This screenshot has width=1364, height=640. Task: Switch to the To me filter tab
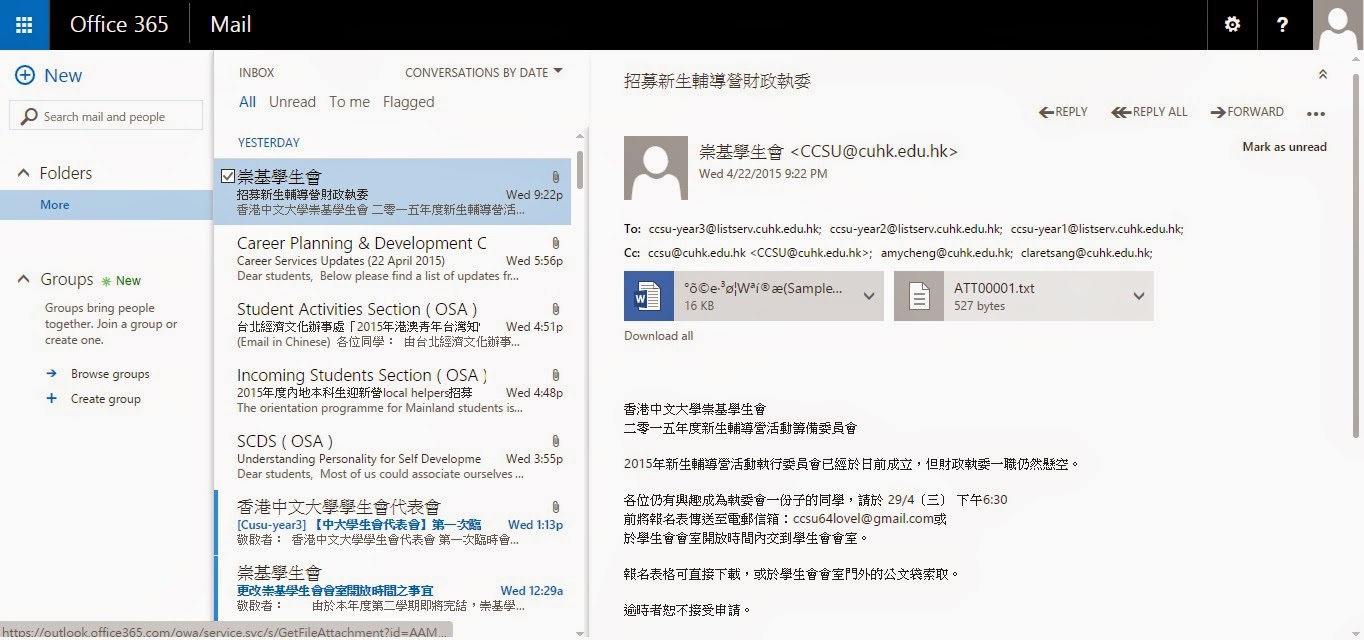pyautogui.click(x=349, y=101)
